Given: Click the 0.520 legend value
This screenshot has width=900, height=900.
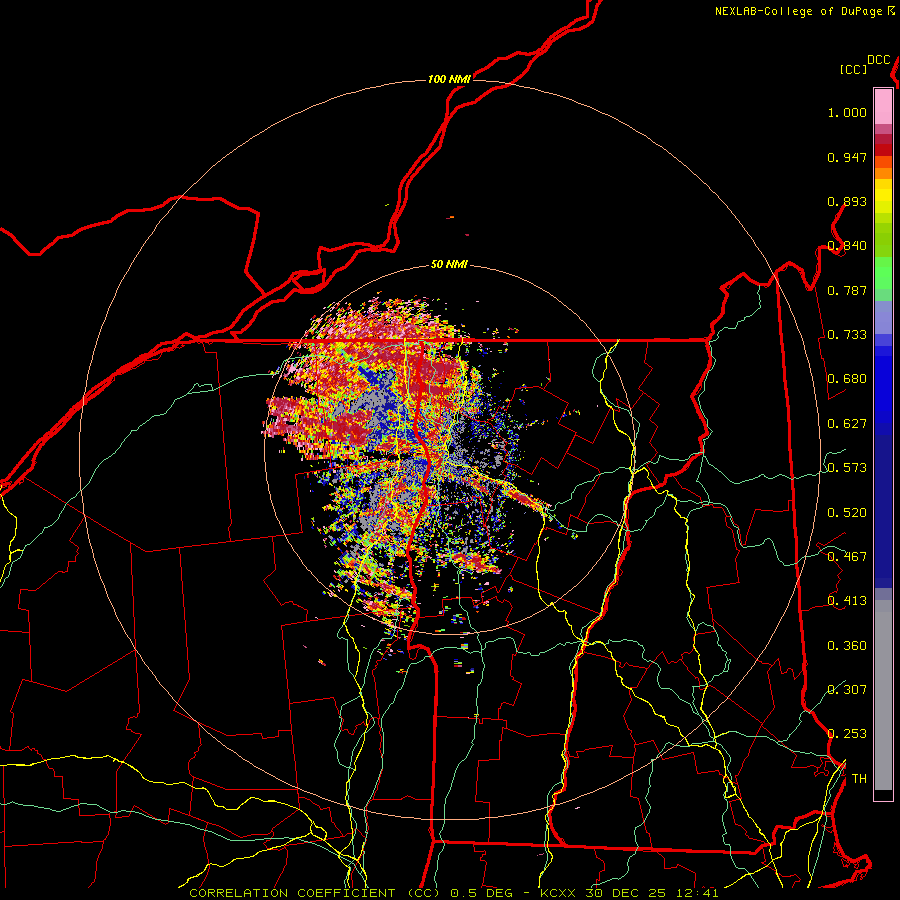Looking at the screenshot, I should tap(847, 513).
